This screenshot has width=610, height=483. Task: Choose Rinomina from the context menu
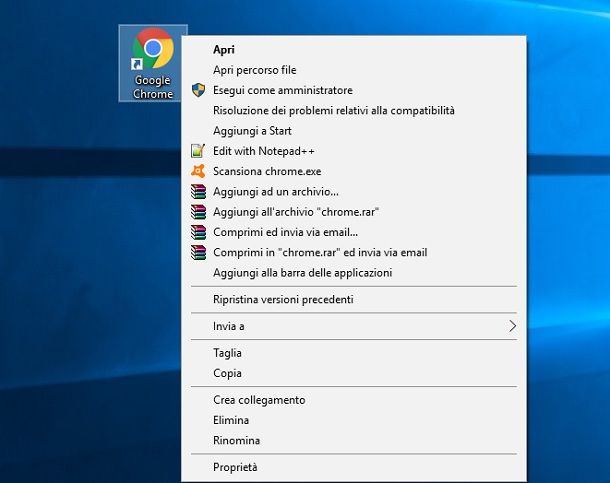[354, 440]
